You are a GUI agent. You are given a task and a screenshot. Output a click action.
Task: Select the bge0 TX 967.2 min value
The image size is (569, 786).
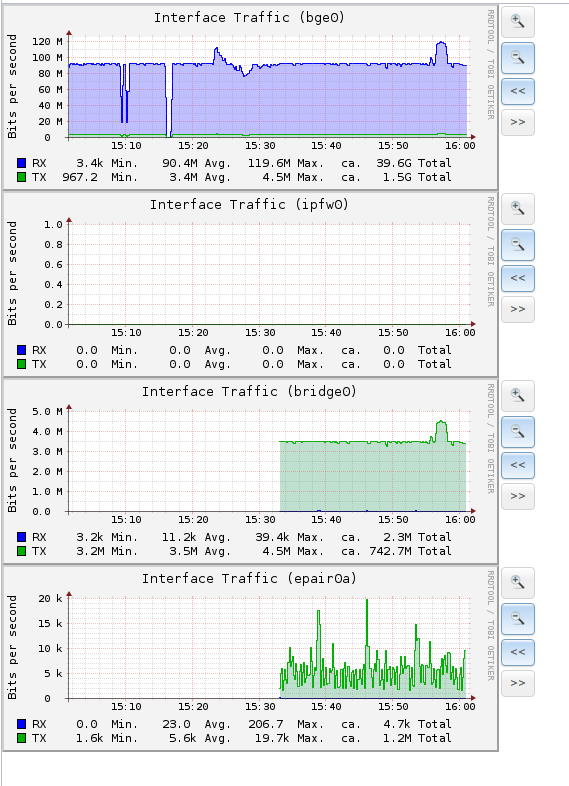[80, 177]
